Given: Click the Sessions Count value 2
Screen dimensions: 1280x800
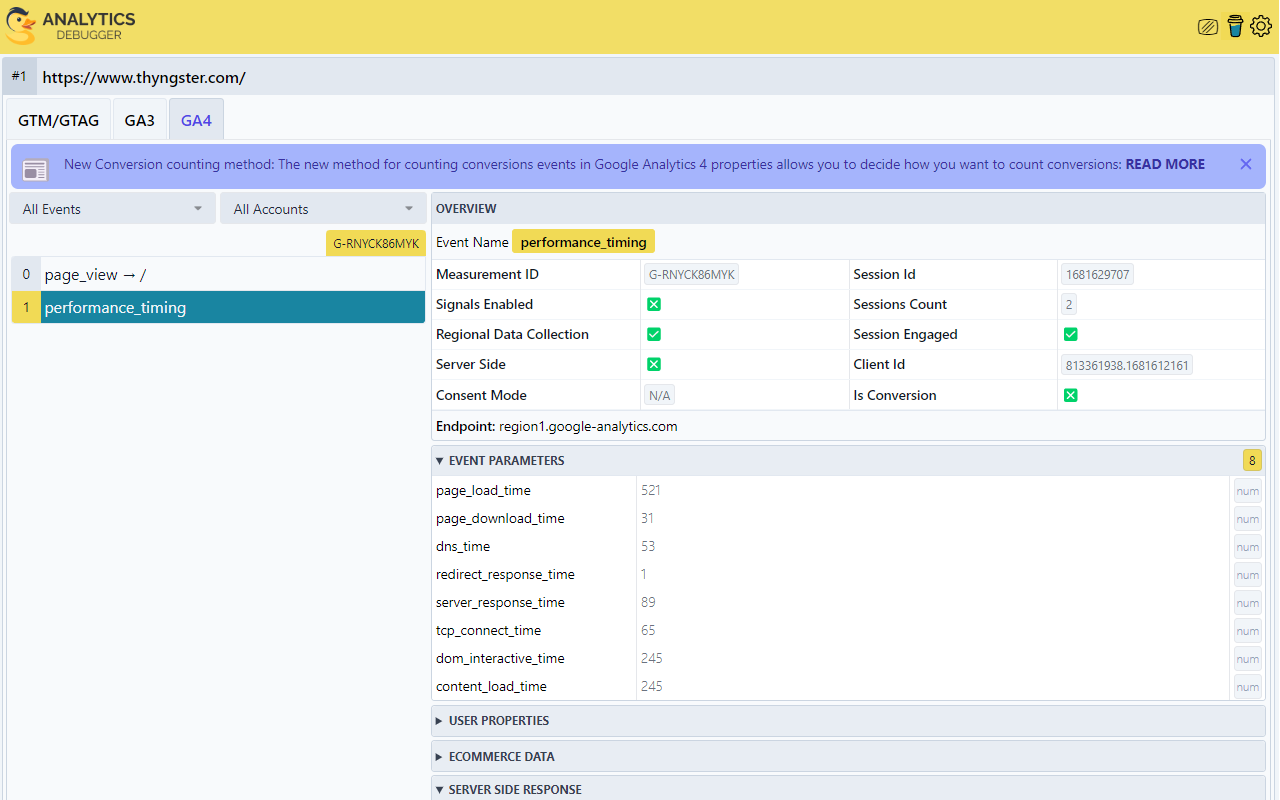Looking at the screenshot, I should (1069, 304).
